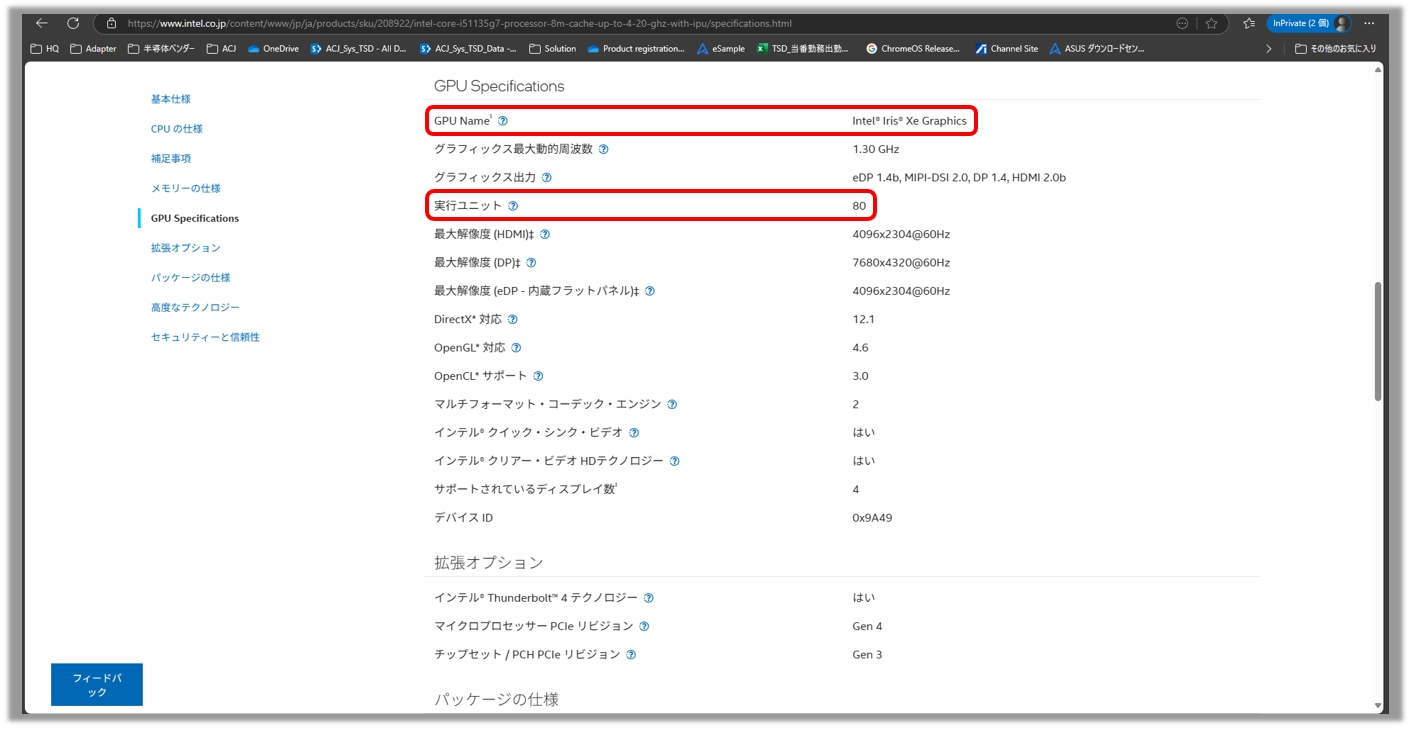Jump to 補足事項 section
The width and height of the screenshot is (1413, 730).
(171, 158)
